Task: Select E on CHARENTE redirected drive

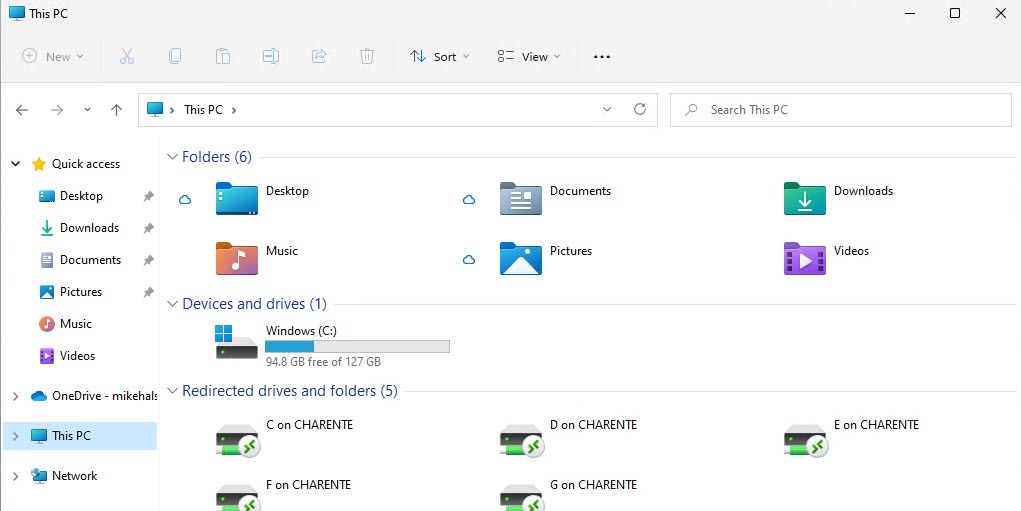Action: click(x=851, y=438)
